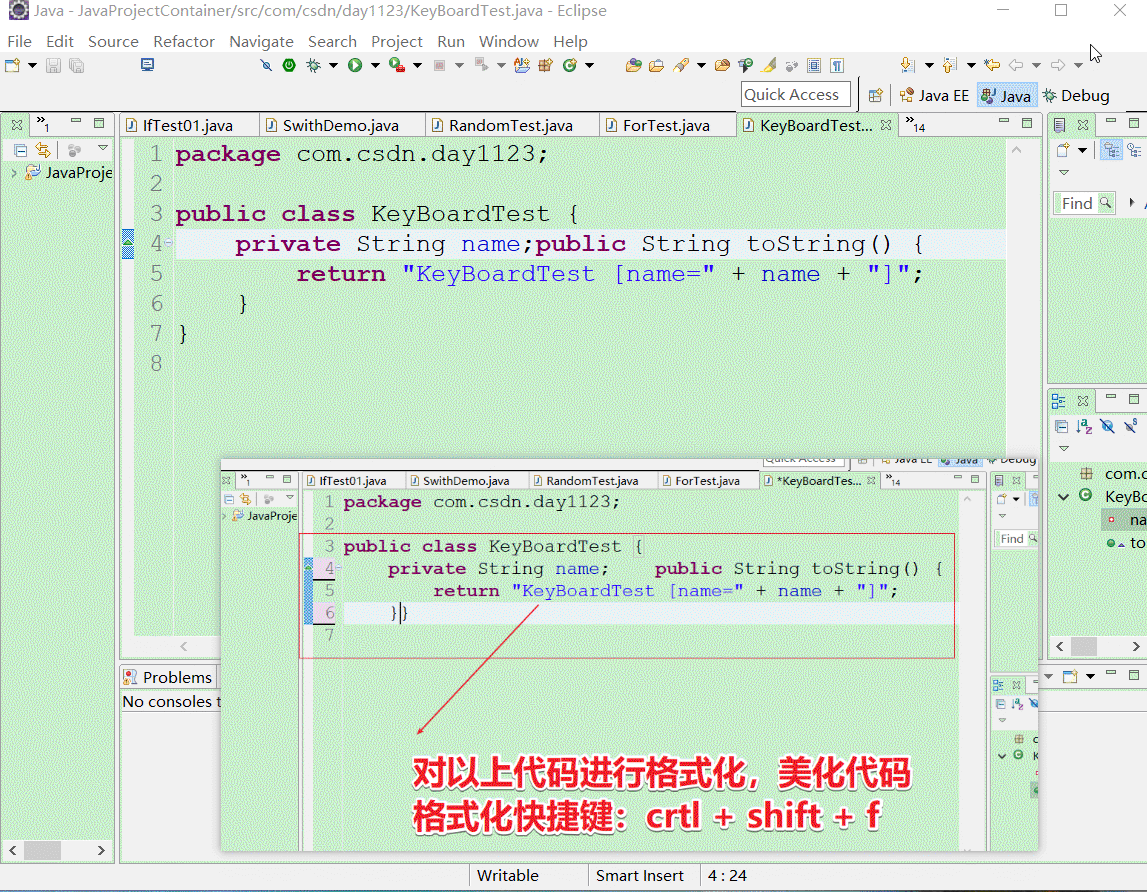This screenshot has height=892, width=1147.
Task: Open the Navigate menu
Action: pyautogui.click(x=261, y=42)
